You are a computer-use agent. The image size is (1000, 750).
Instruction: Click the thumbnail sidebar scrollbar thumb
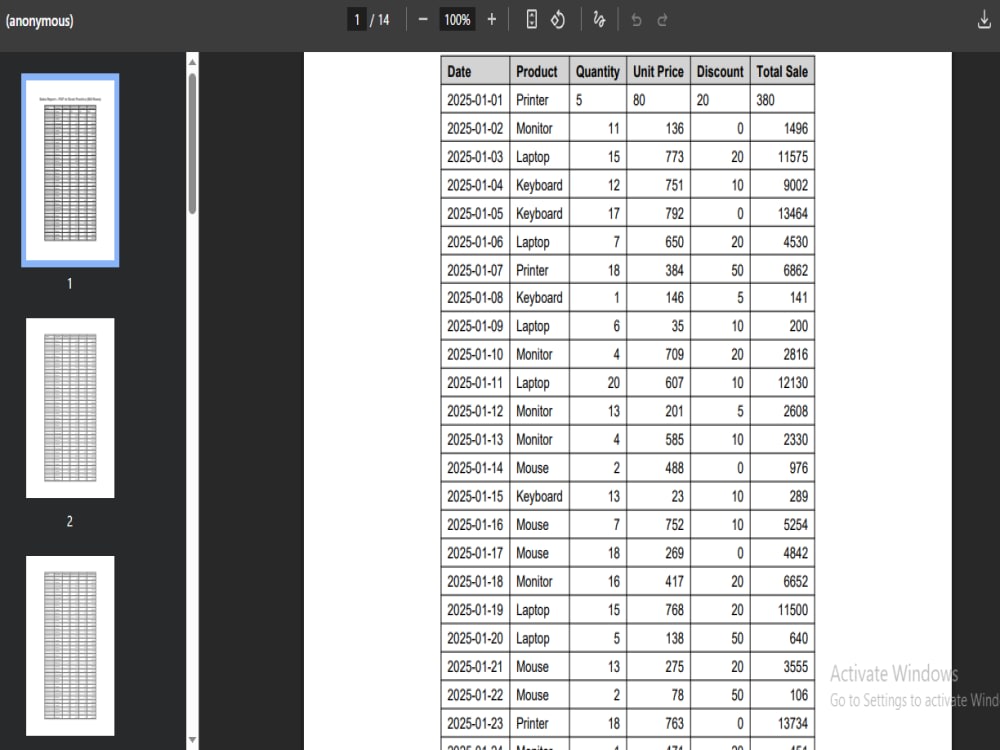(192, 143)
